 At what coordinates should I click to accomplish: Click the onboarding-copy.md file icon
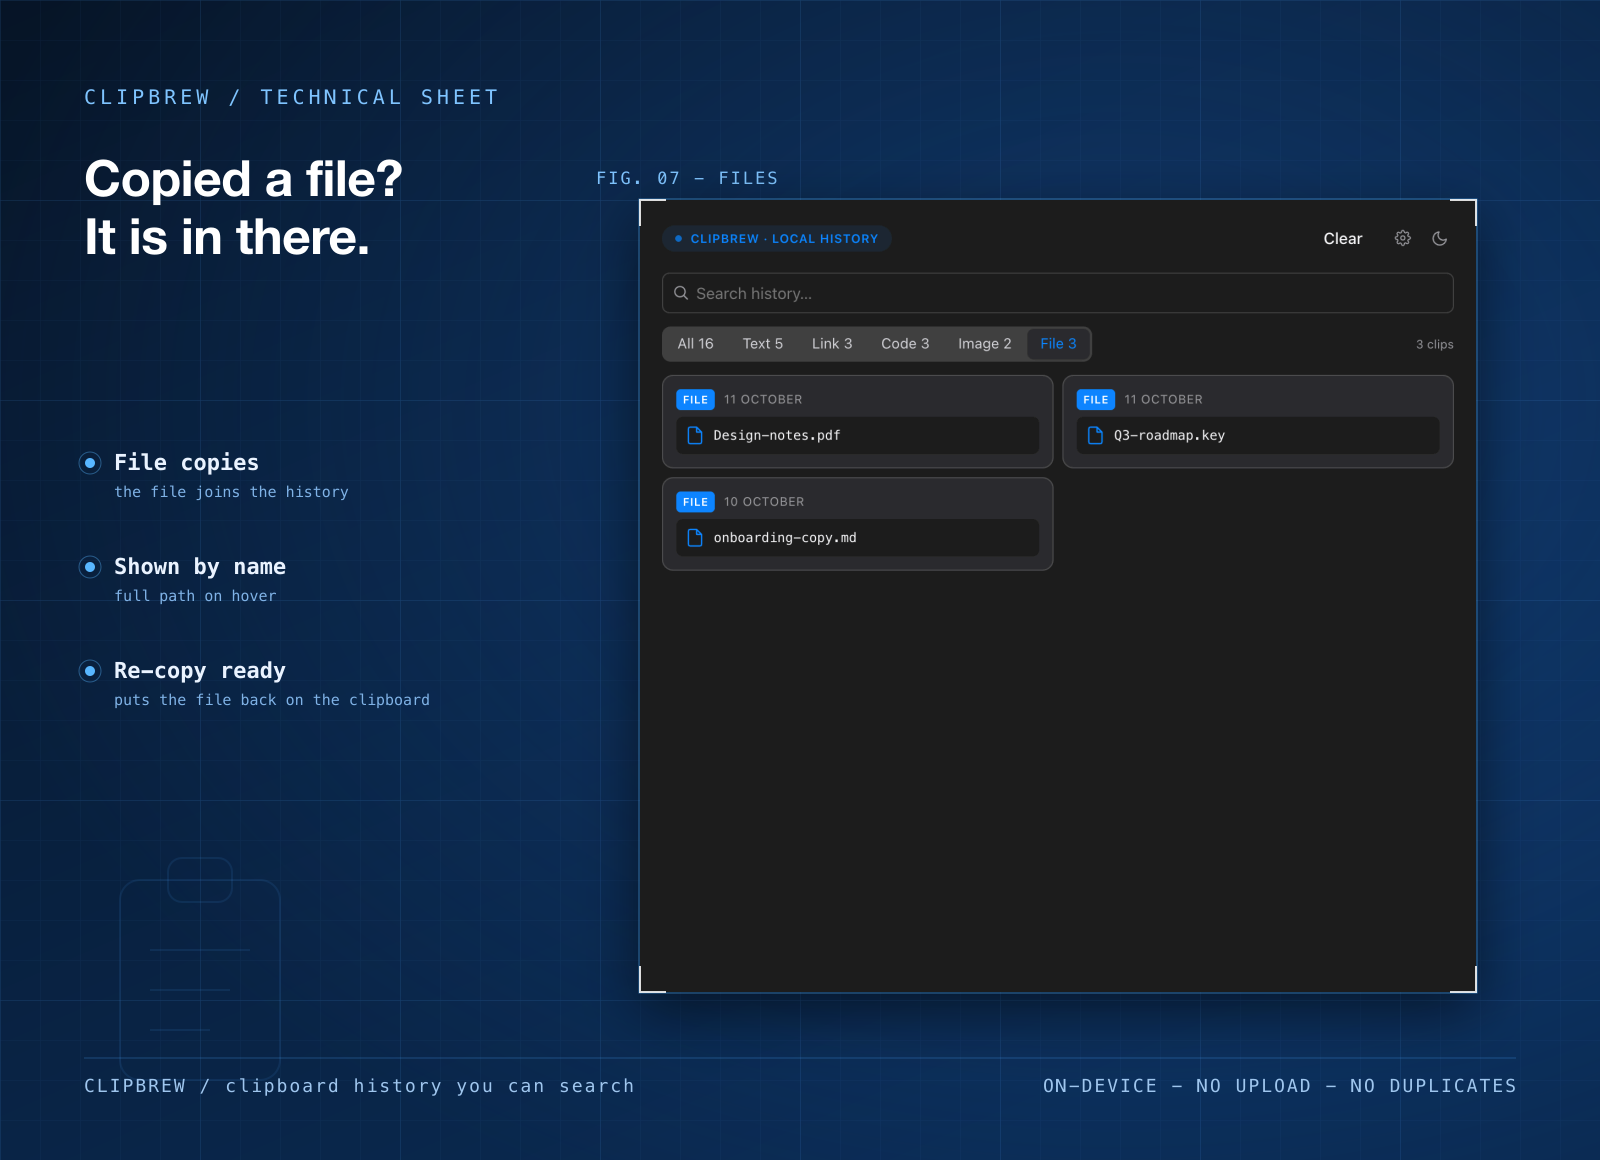coord(695,538)
